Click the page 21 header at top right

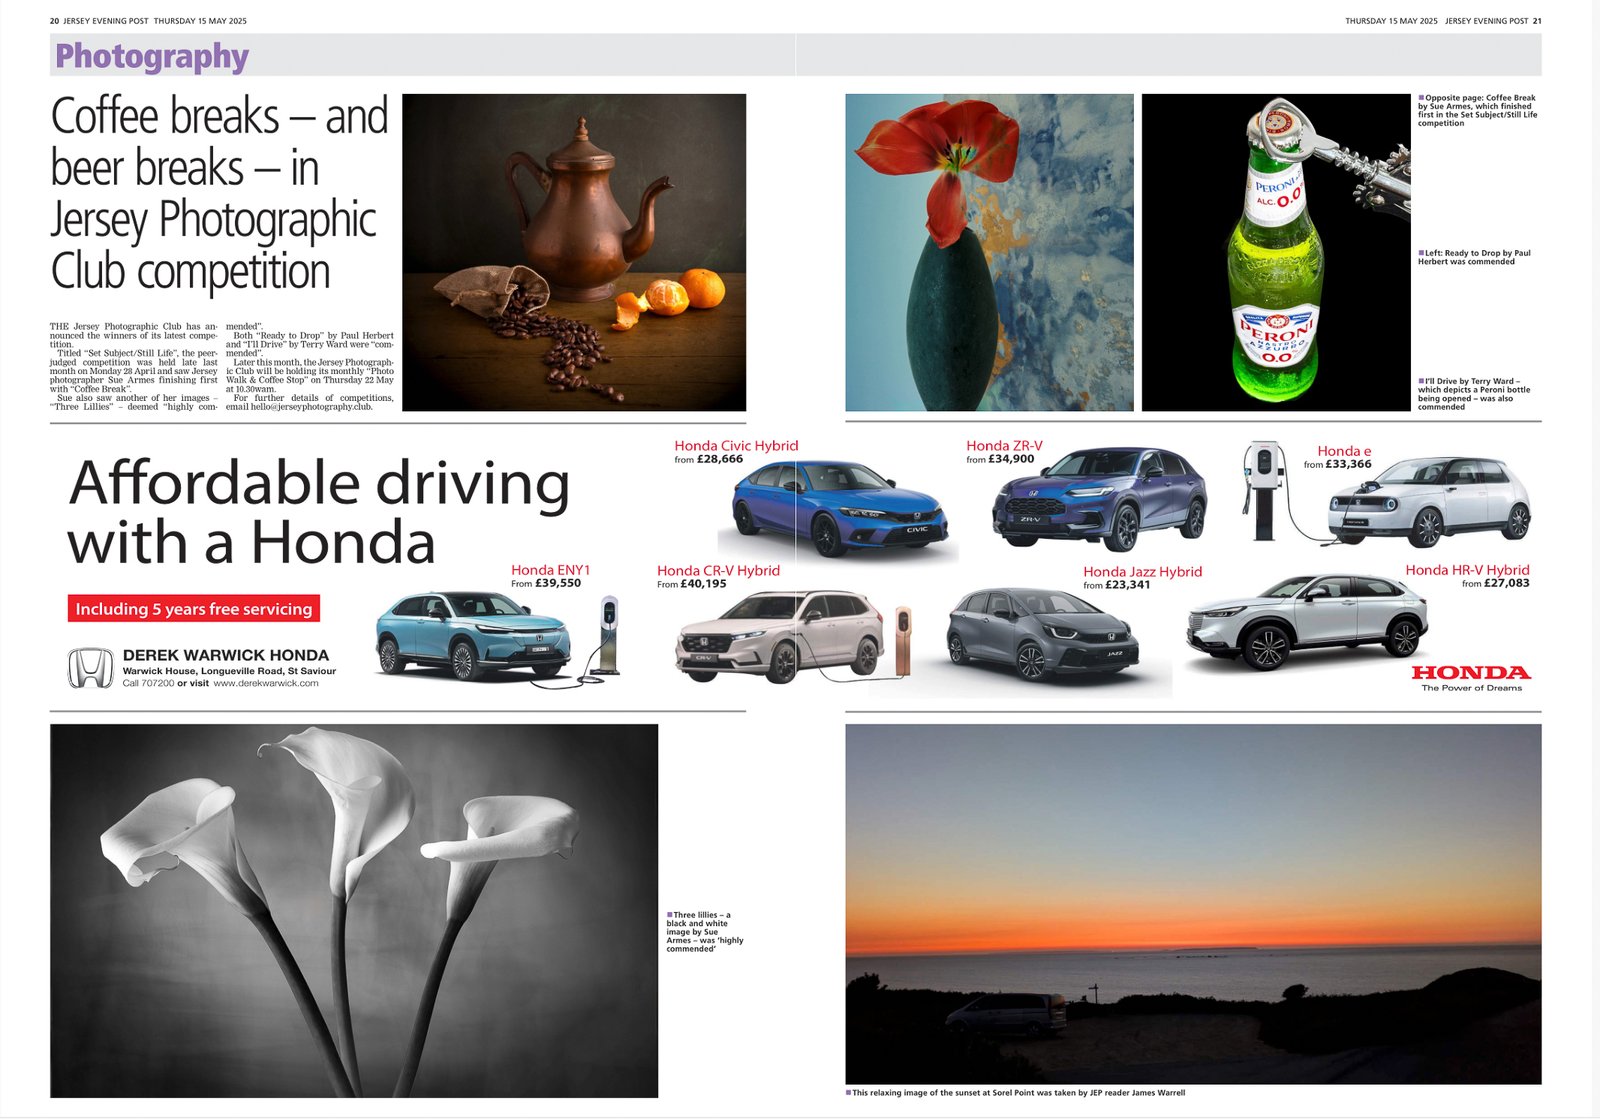[x=1443, y=21]
